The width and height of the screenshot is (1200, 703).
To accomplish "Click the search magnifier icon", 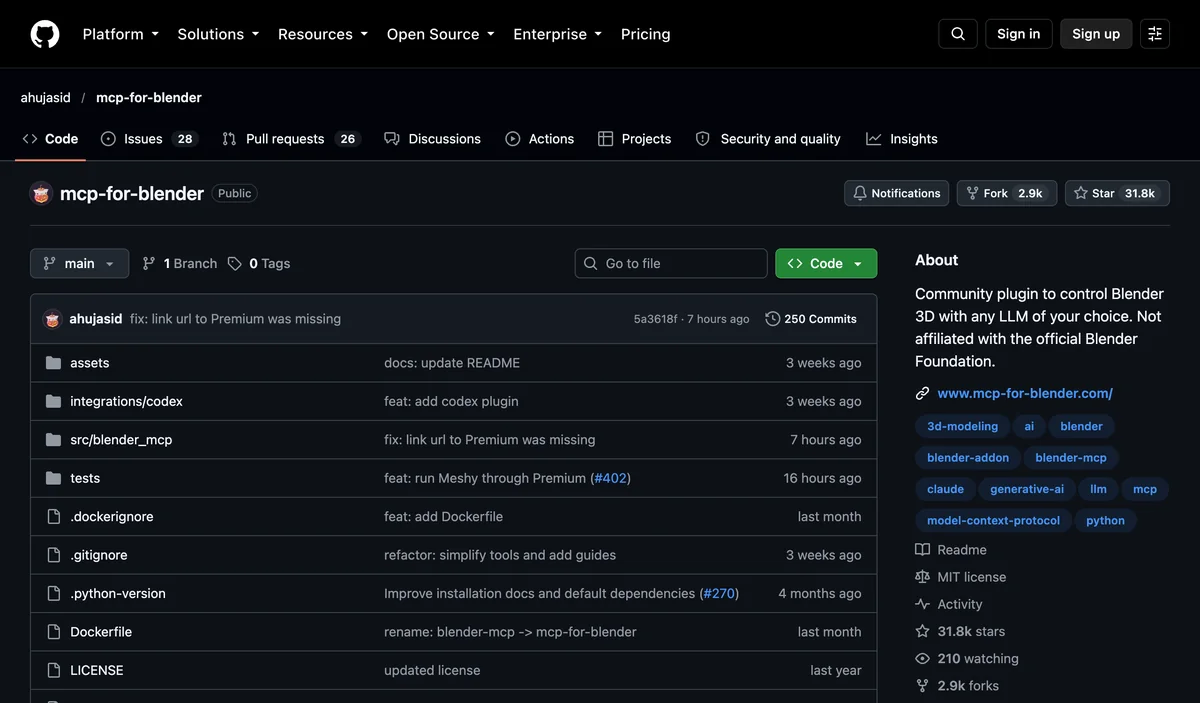I will (x=957, y=34).
